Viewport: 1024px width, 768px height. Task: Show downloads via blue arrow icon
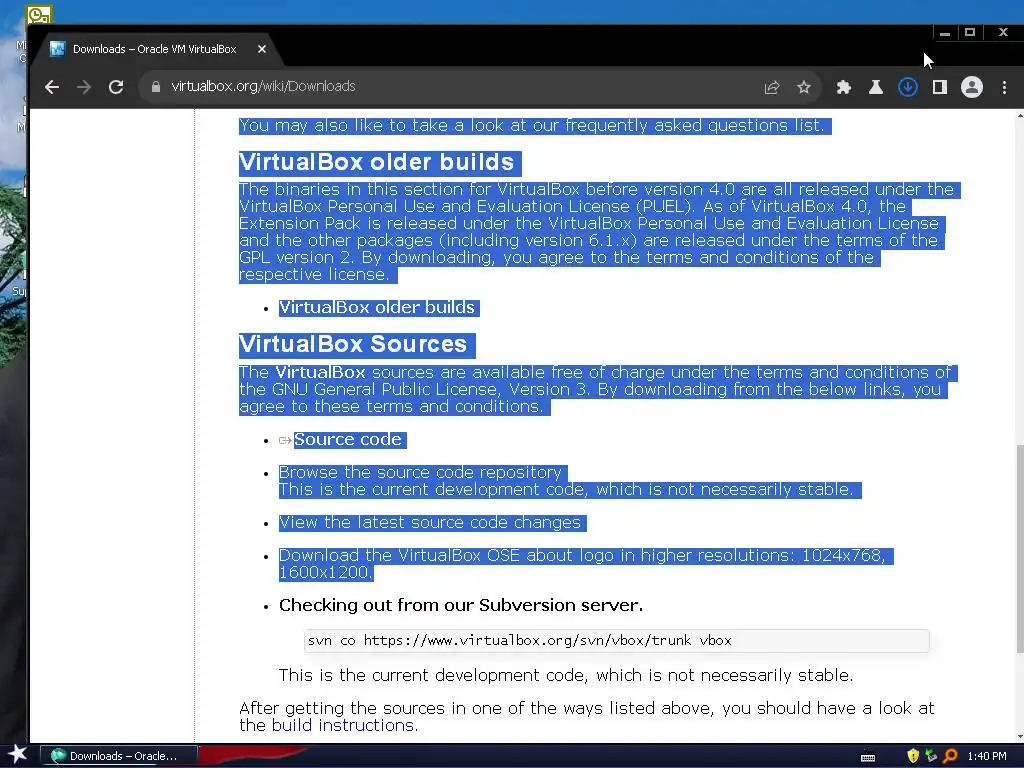[908, 87]
